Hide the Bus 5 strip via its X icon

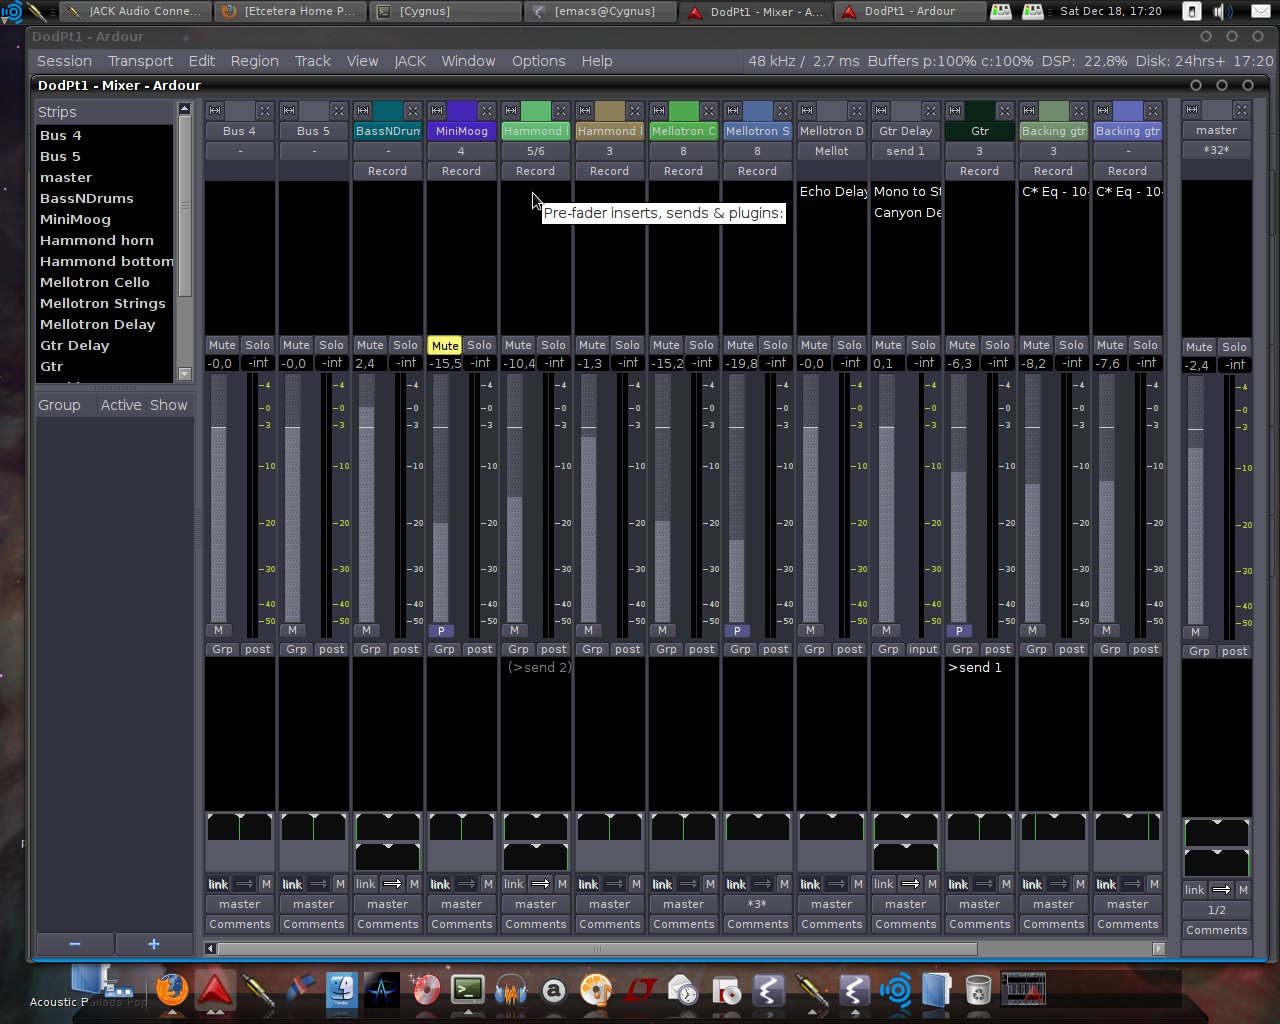338,110
